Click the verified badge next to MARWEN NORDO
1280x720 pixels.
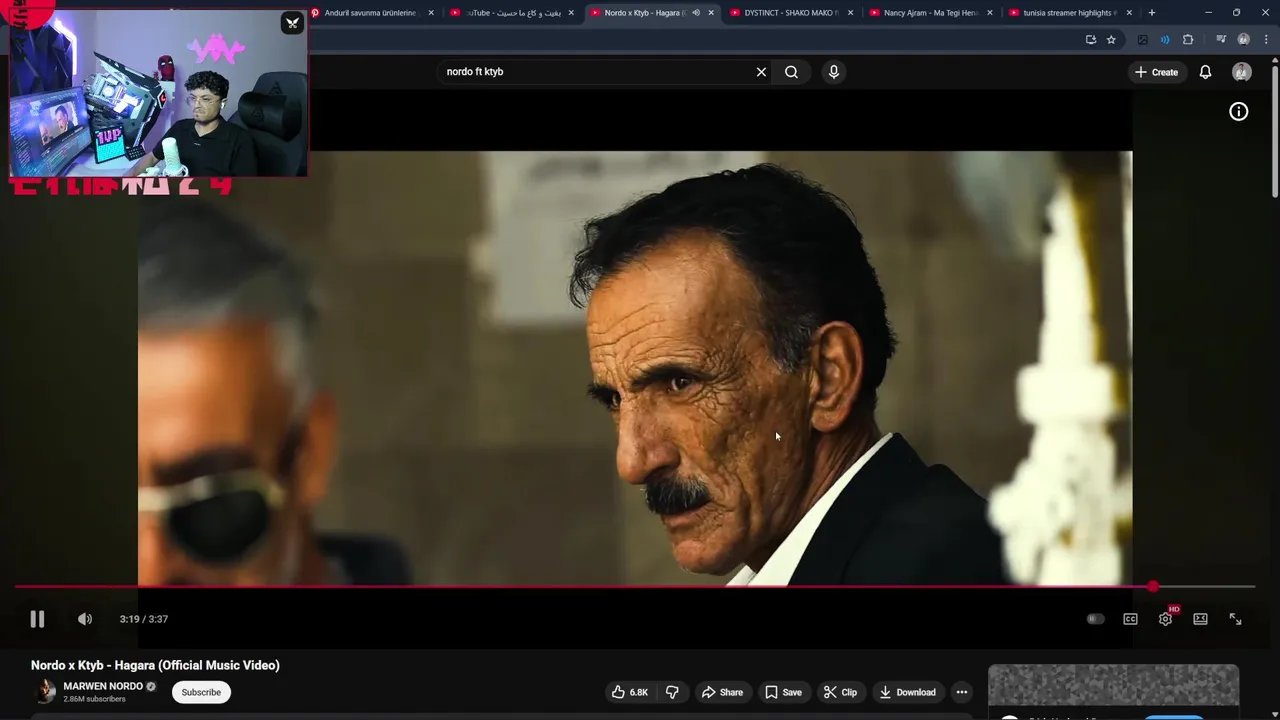click(151, 687)
